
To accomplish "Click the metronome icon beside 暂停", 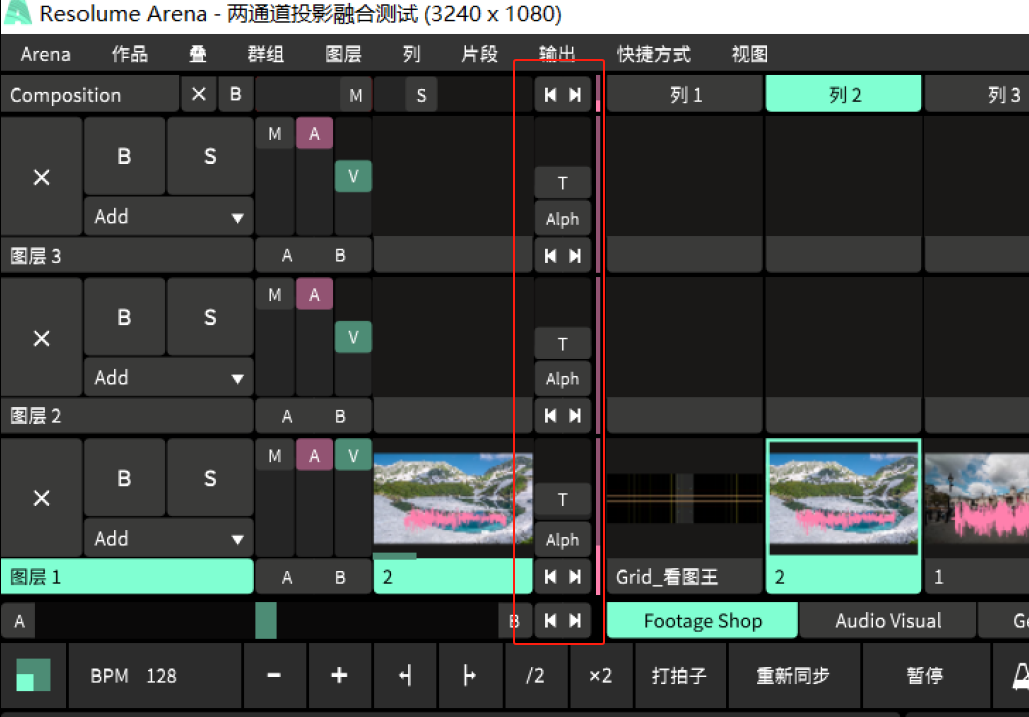I will click(1016, 676).
